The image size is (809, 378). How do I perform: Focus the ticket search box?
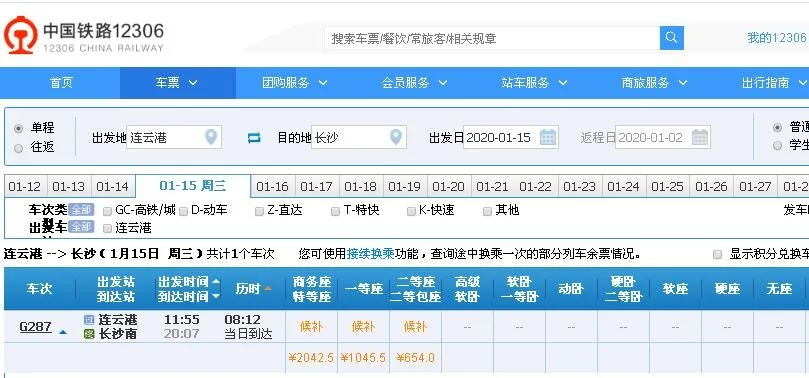(x=492, y=38)
